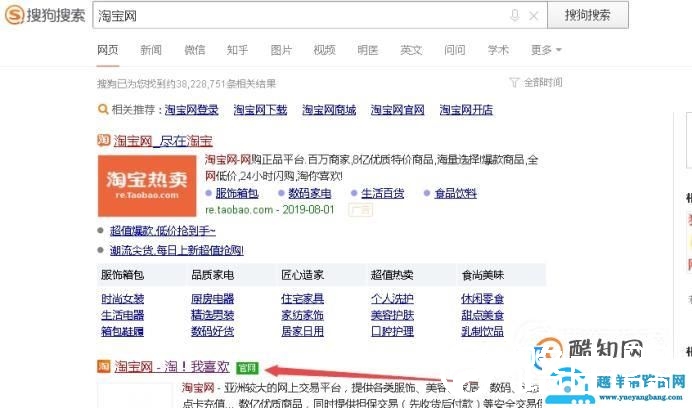Click the 匠心造家 column header
Image resolution: width=692 pixels, height=408 pixels.
point(303,275)
